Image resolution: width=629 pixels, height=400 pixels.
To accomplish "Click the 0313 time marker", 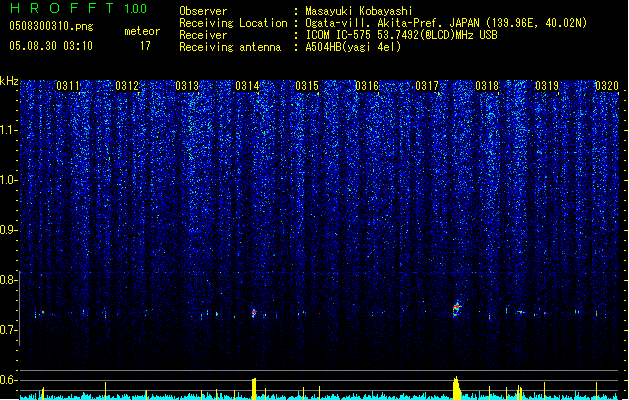I will point(187,86).
